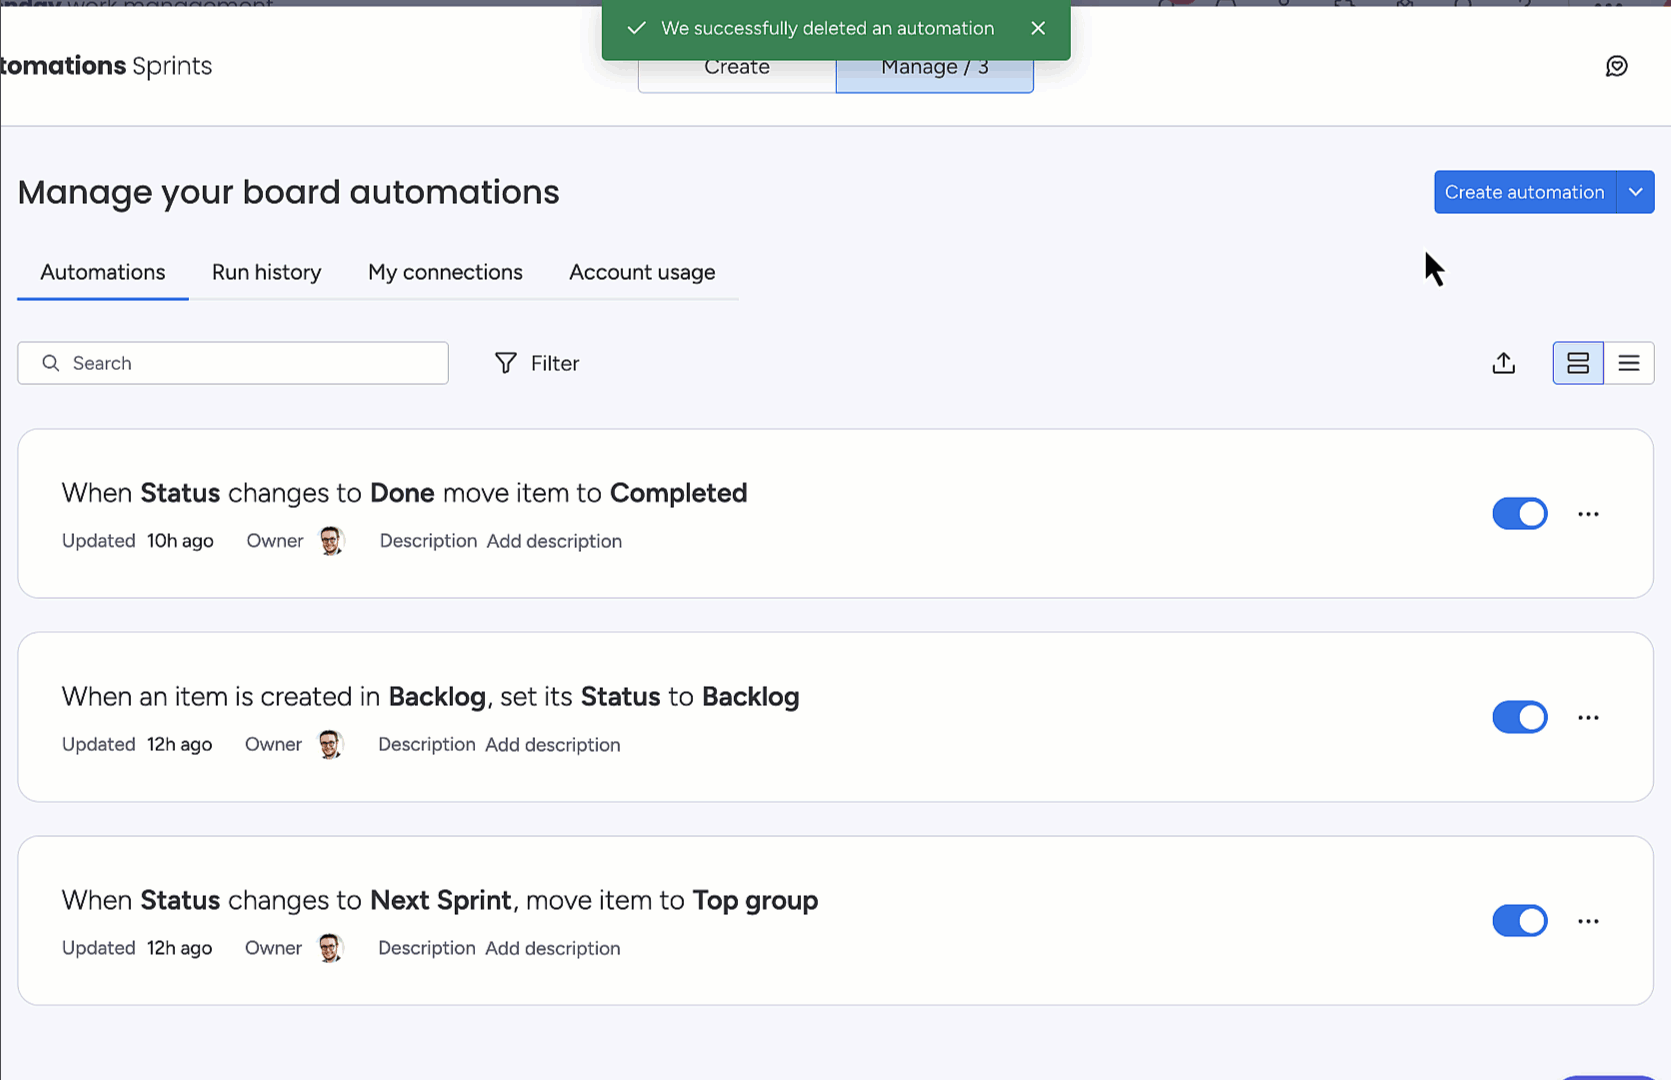
Task: Click the export automations icon
Action: pos(1503,363)
